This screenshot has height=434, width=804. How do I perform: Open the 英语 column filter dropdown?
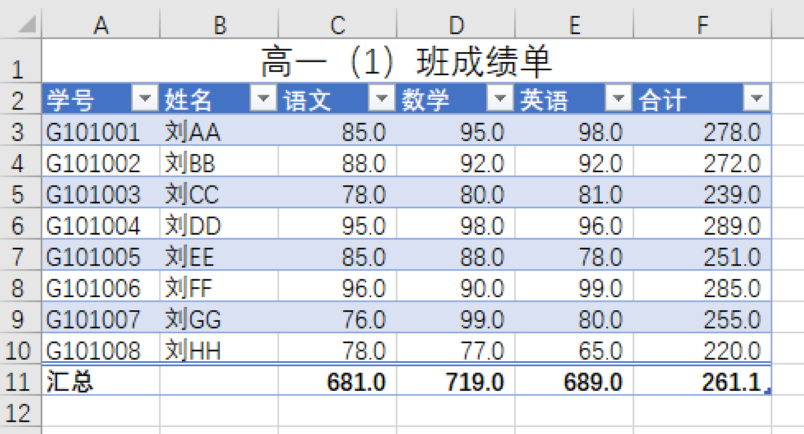[x=618, y=97]
